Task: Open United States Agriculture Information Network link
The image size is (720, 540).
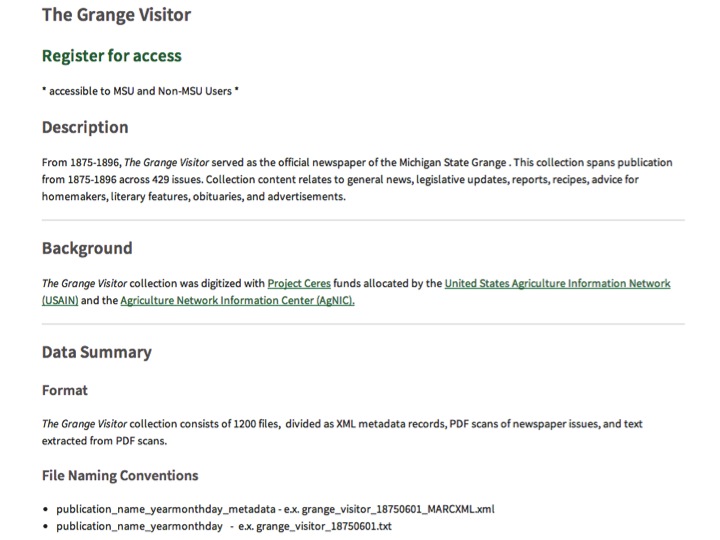Action: tap(557, 283)
